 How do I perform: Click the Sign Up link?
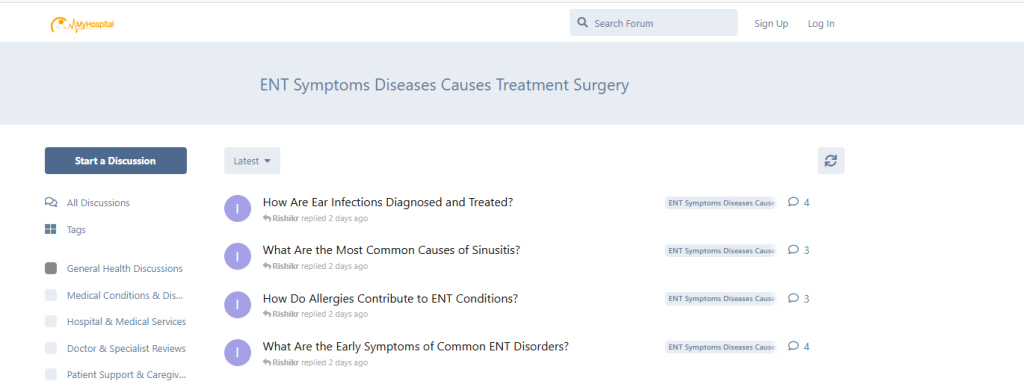tap(771, 24)
